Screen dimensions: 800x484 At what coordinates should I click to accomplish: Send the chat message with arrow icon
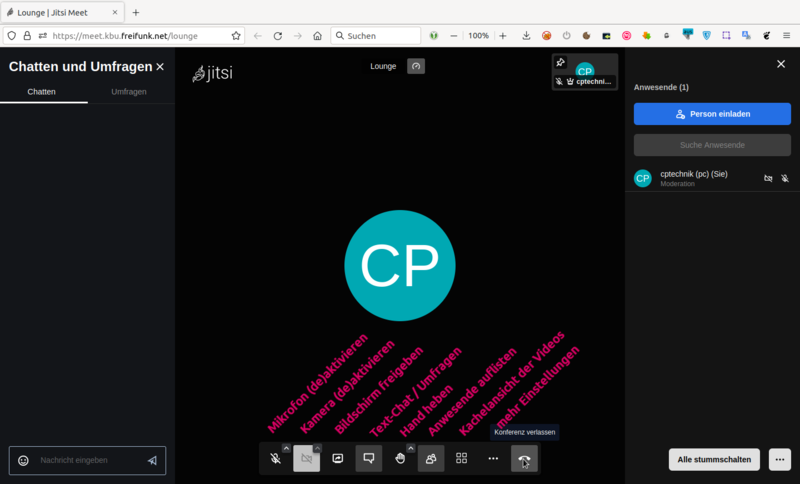(152, 461)
